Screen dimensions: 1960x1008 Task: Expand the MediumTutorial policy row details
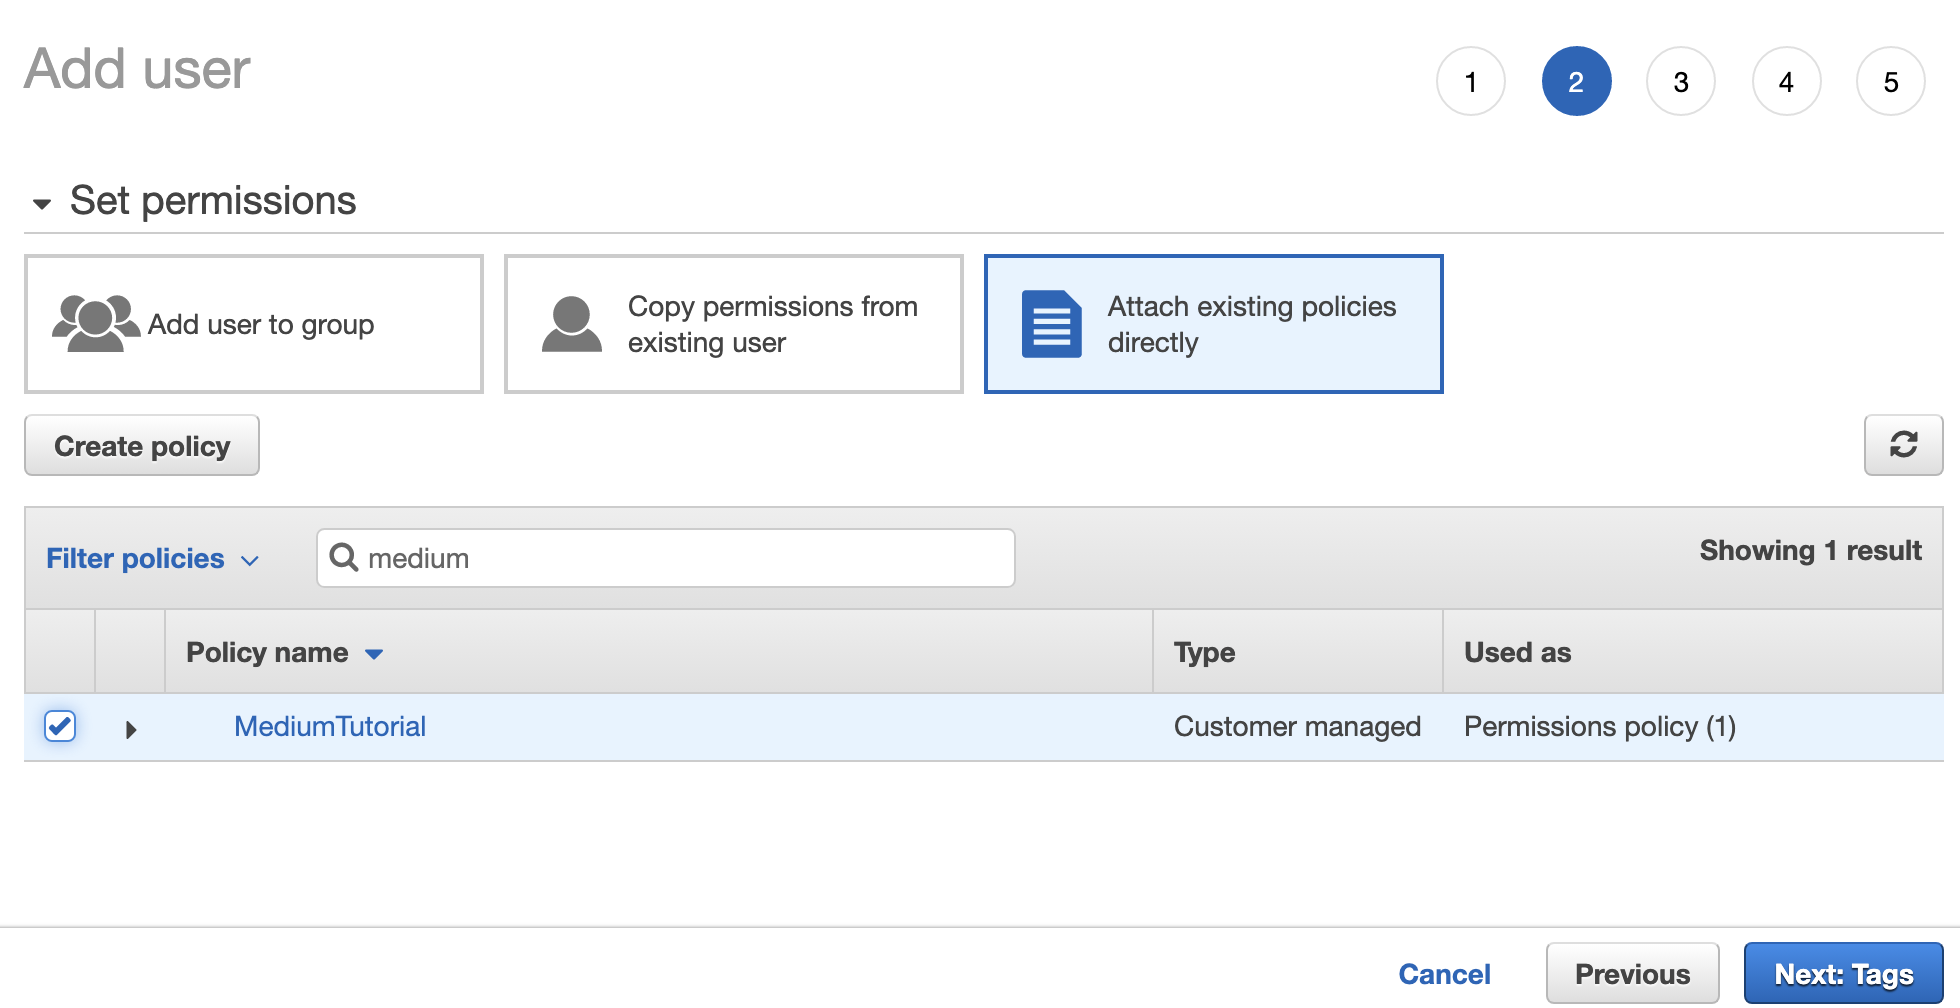(131, 729)
